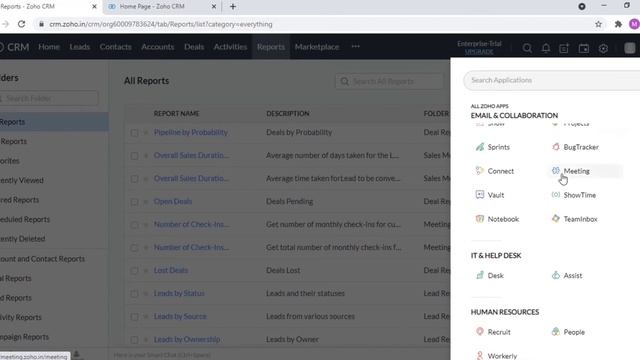Open the Vault app
640x360 pixels.
pos(490,195)
